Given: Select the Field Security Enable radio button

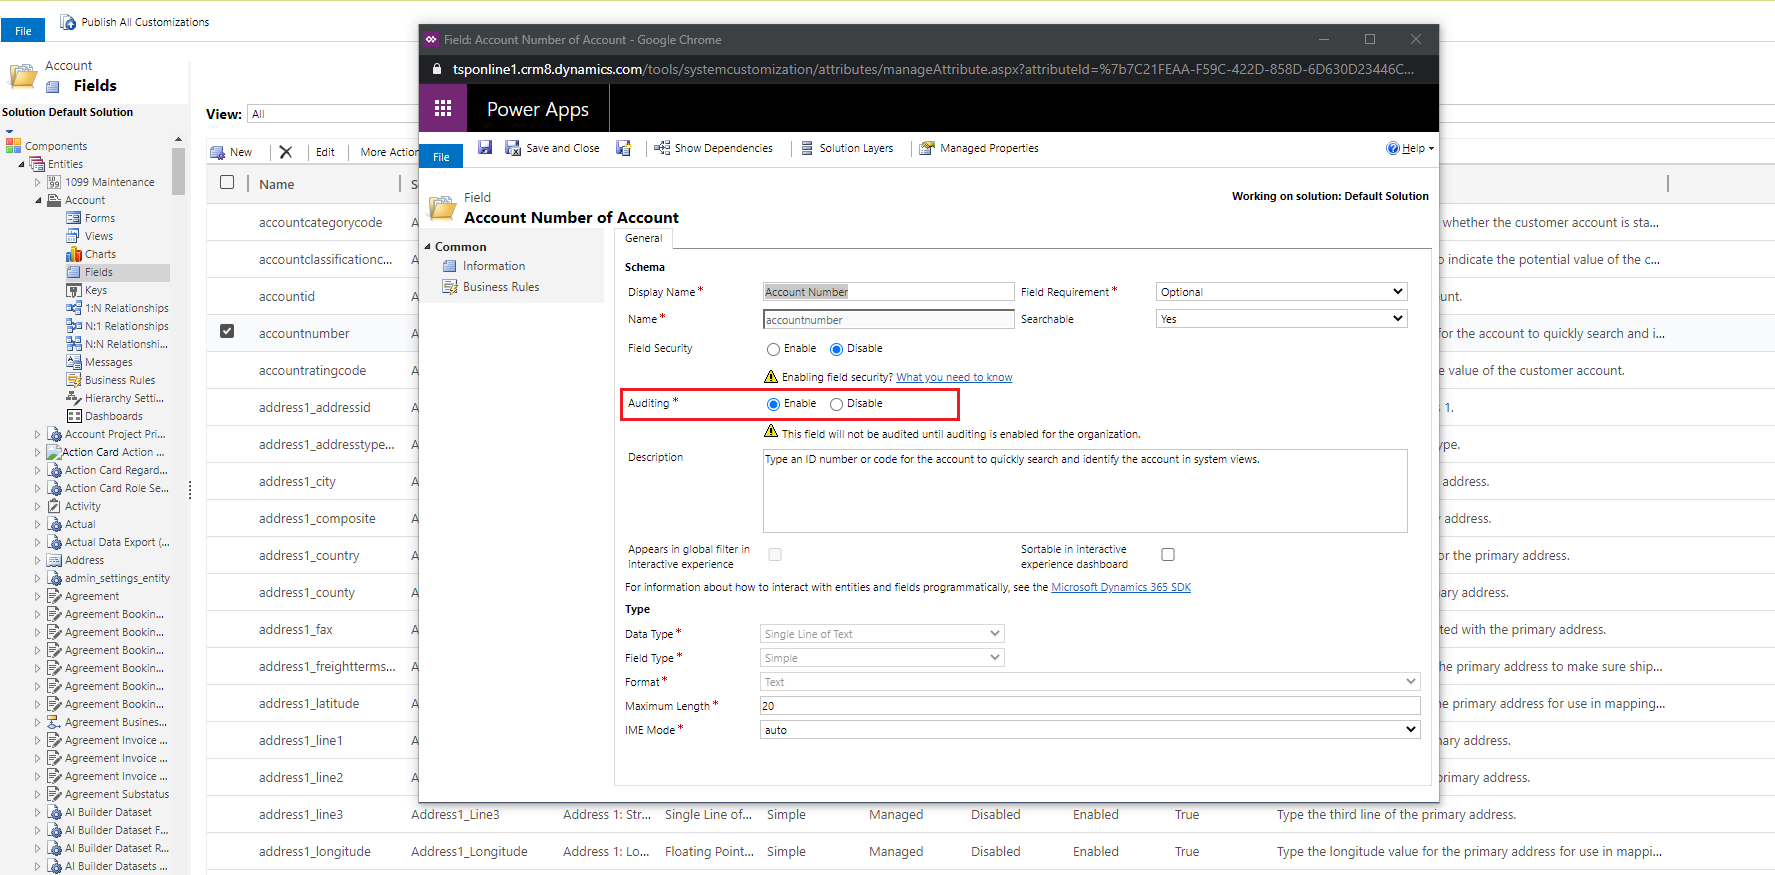Looking at the screenshot, I should tap(773, 349).
